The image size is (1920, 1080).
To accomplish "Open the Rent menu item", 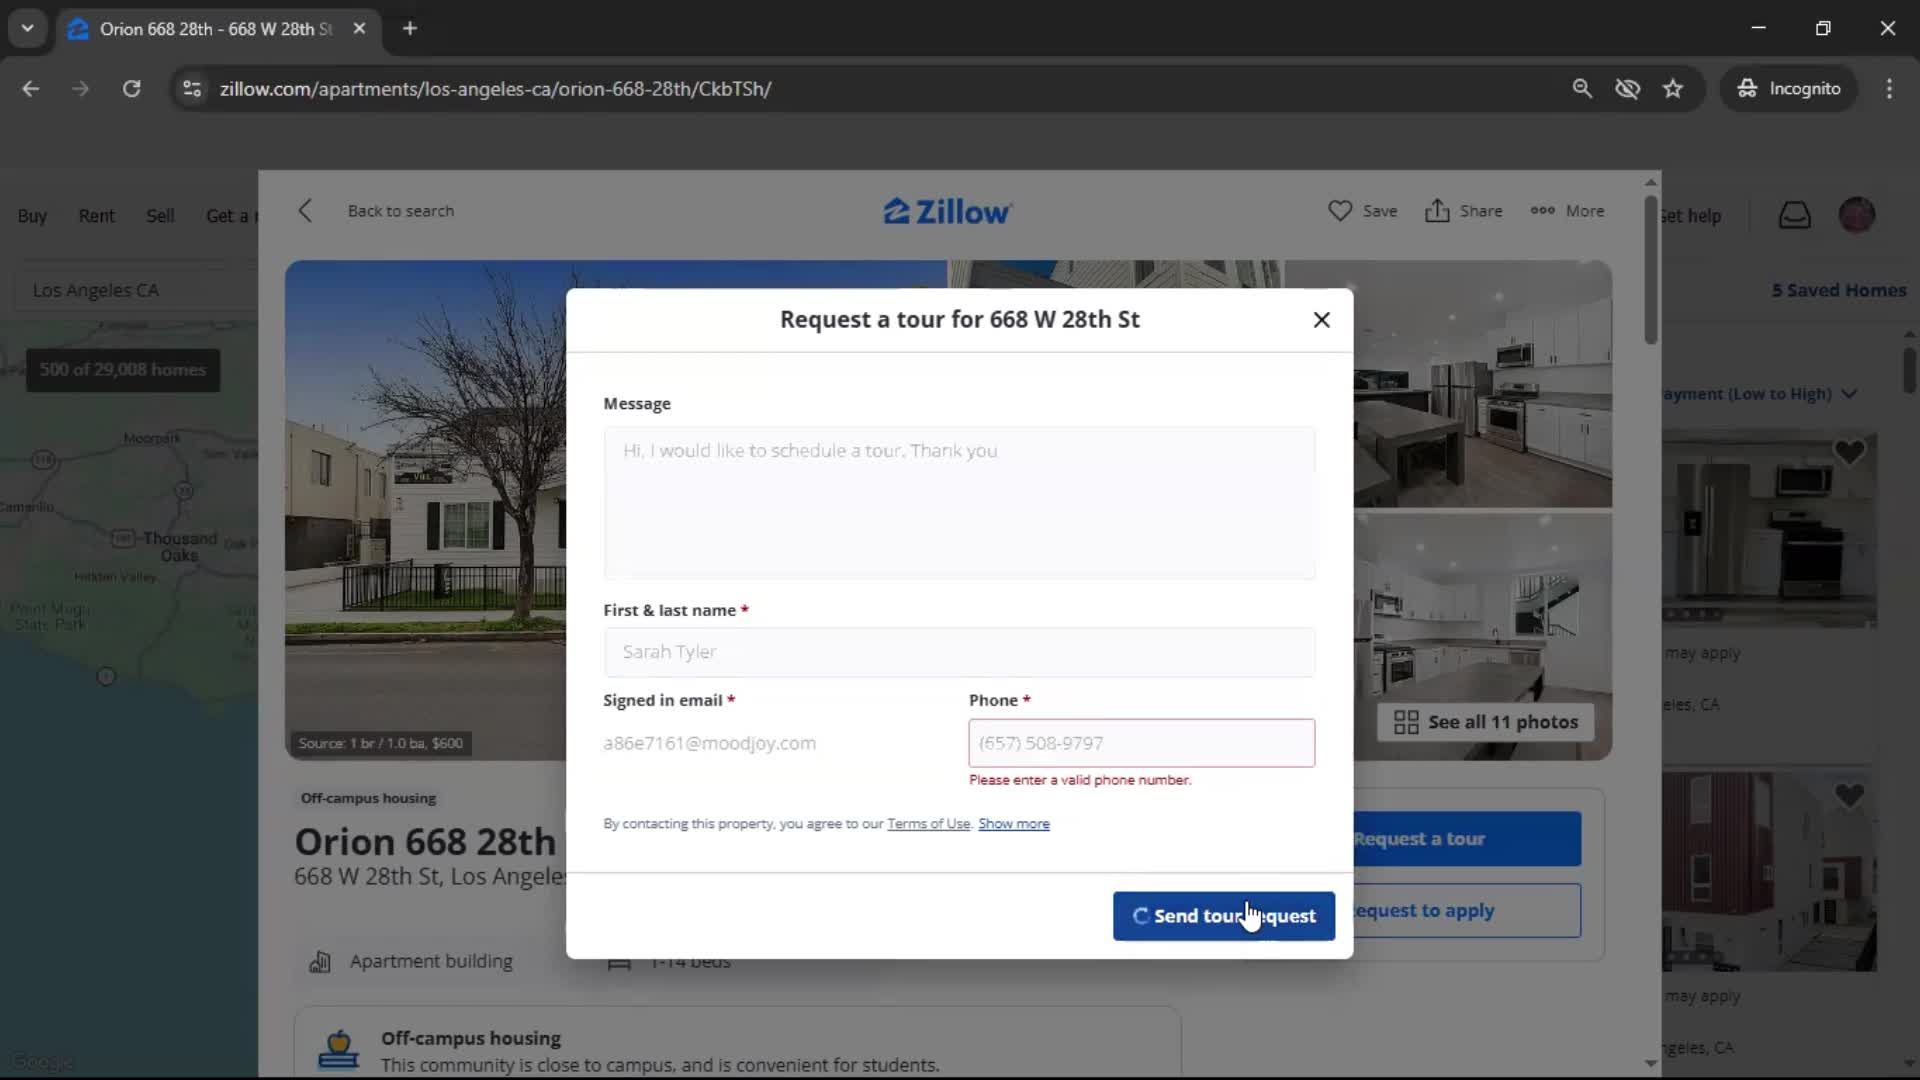I will (96, 216).
